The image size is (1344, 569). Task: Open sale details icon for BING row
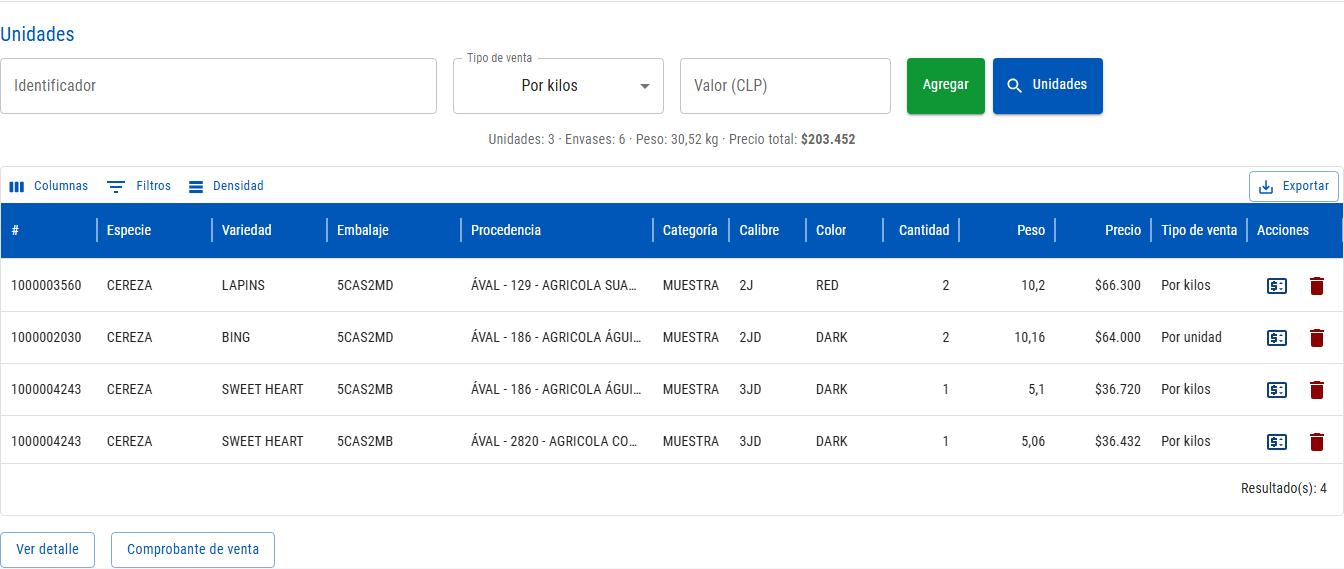click(x=1276, y=338)
